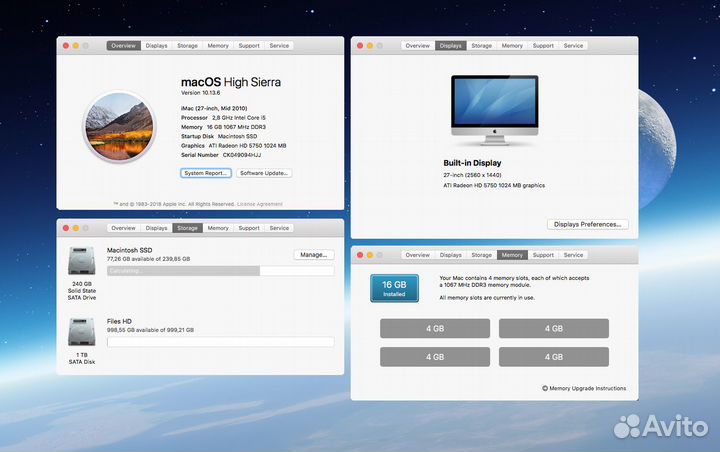This screenshot has height=452, width=720.
Task: Open Memory tab in Displays window
Action: click(512, 45)
